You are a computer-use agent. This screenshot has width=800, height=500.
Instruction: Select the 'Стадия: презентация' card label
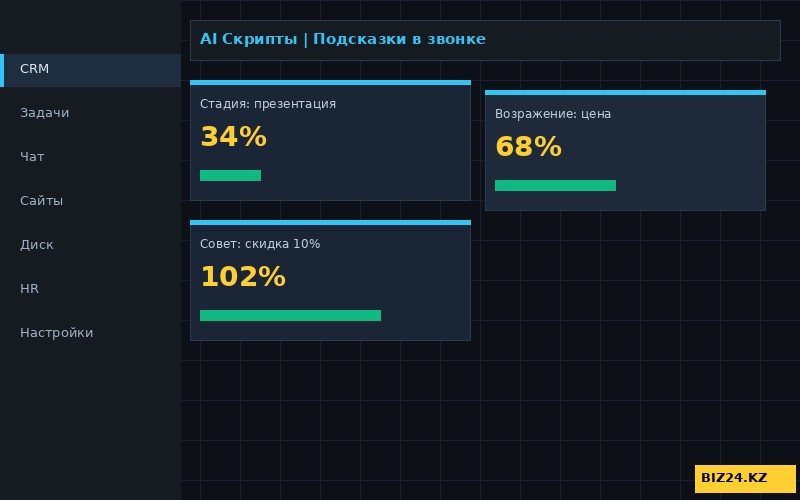point(268,104)
